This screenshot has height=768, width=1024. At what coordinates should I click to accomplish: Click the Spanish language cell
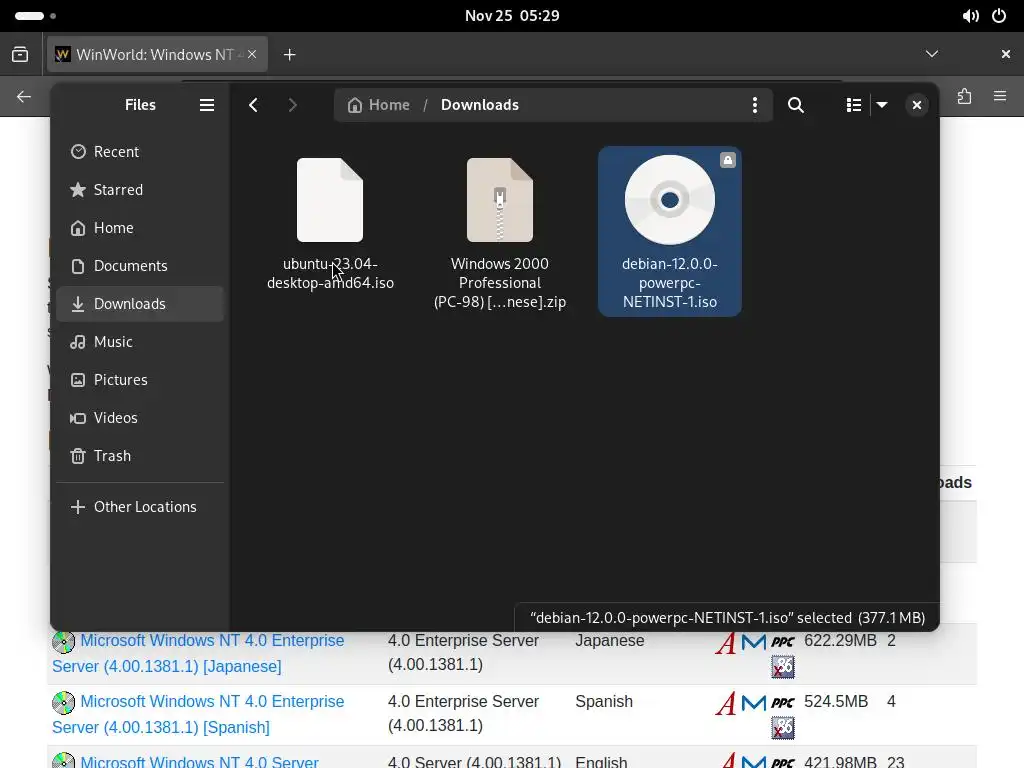[603, 701]
